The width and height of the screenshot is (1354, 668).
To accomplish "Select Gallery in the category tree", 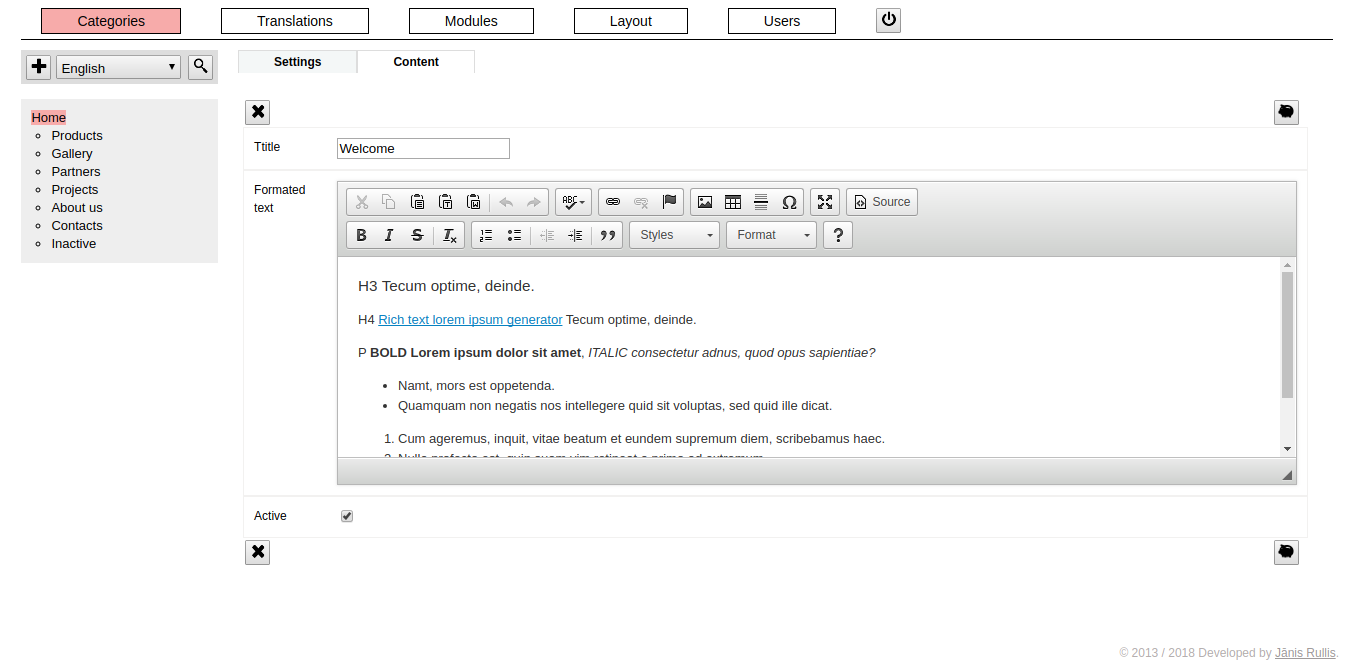I will 72,154.
